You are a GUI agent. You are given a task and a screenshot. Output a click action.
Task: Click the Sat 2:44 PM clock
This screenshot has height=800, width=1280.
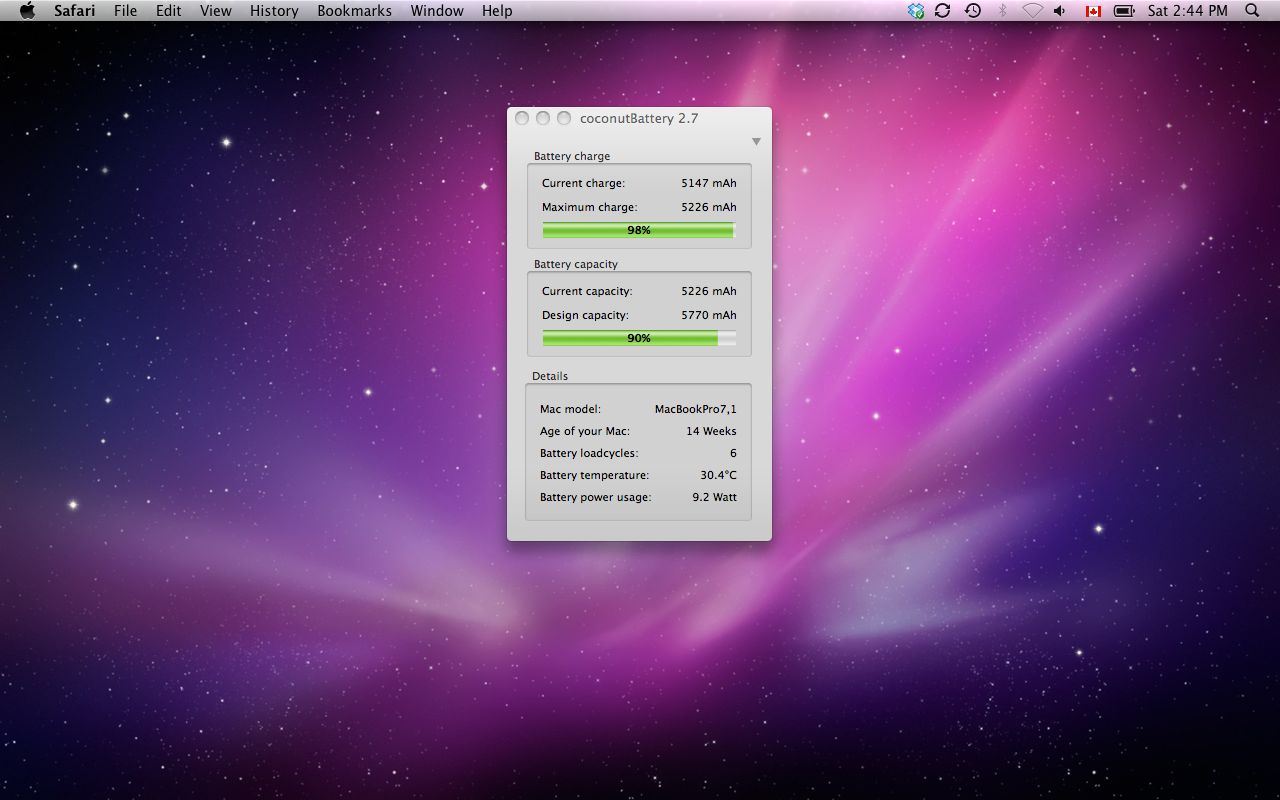pyautogui.click(x=1187, y=11)
